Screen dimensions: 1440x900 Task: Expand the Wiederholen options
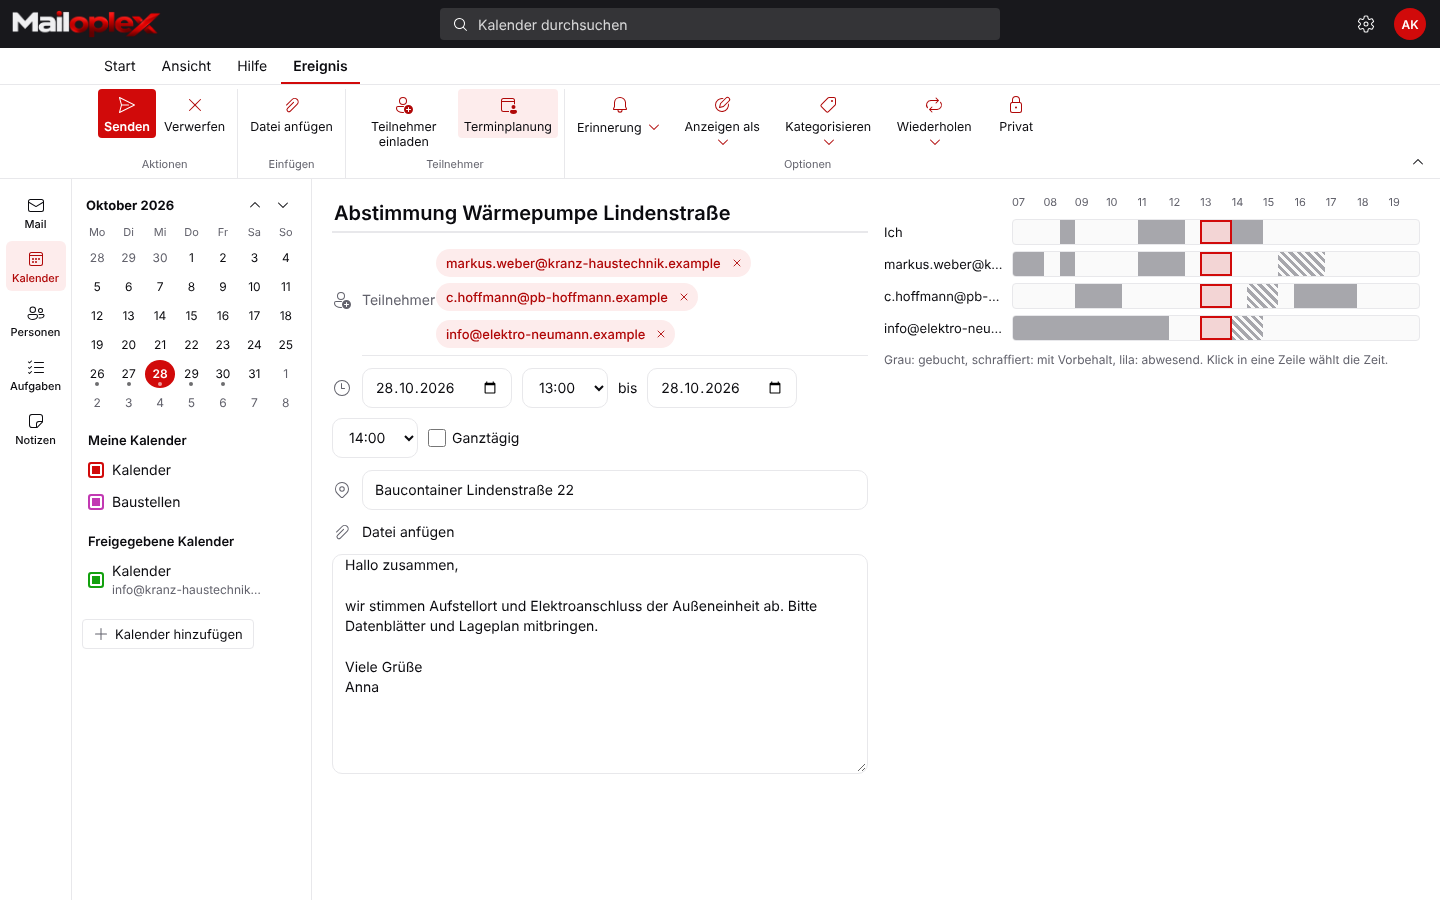[x=934, y=121]
